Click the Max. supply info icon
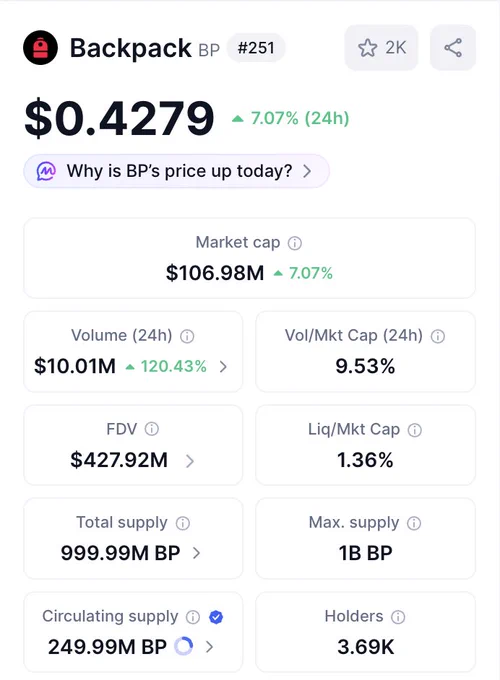Viewport: 500px width, 680px height. (x=414, y=523)
